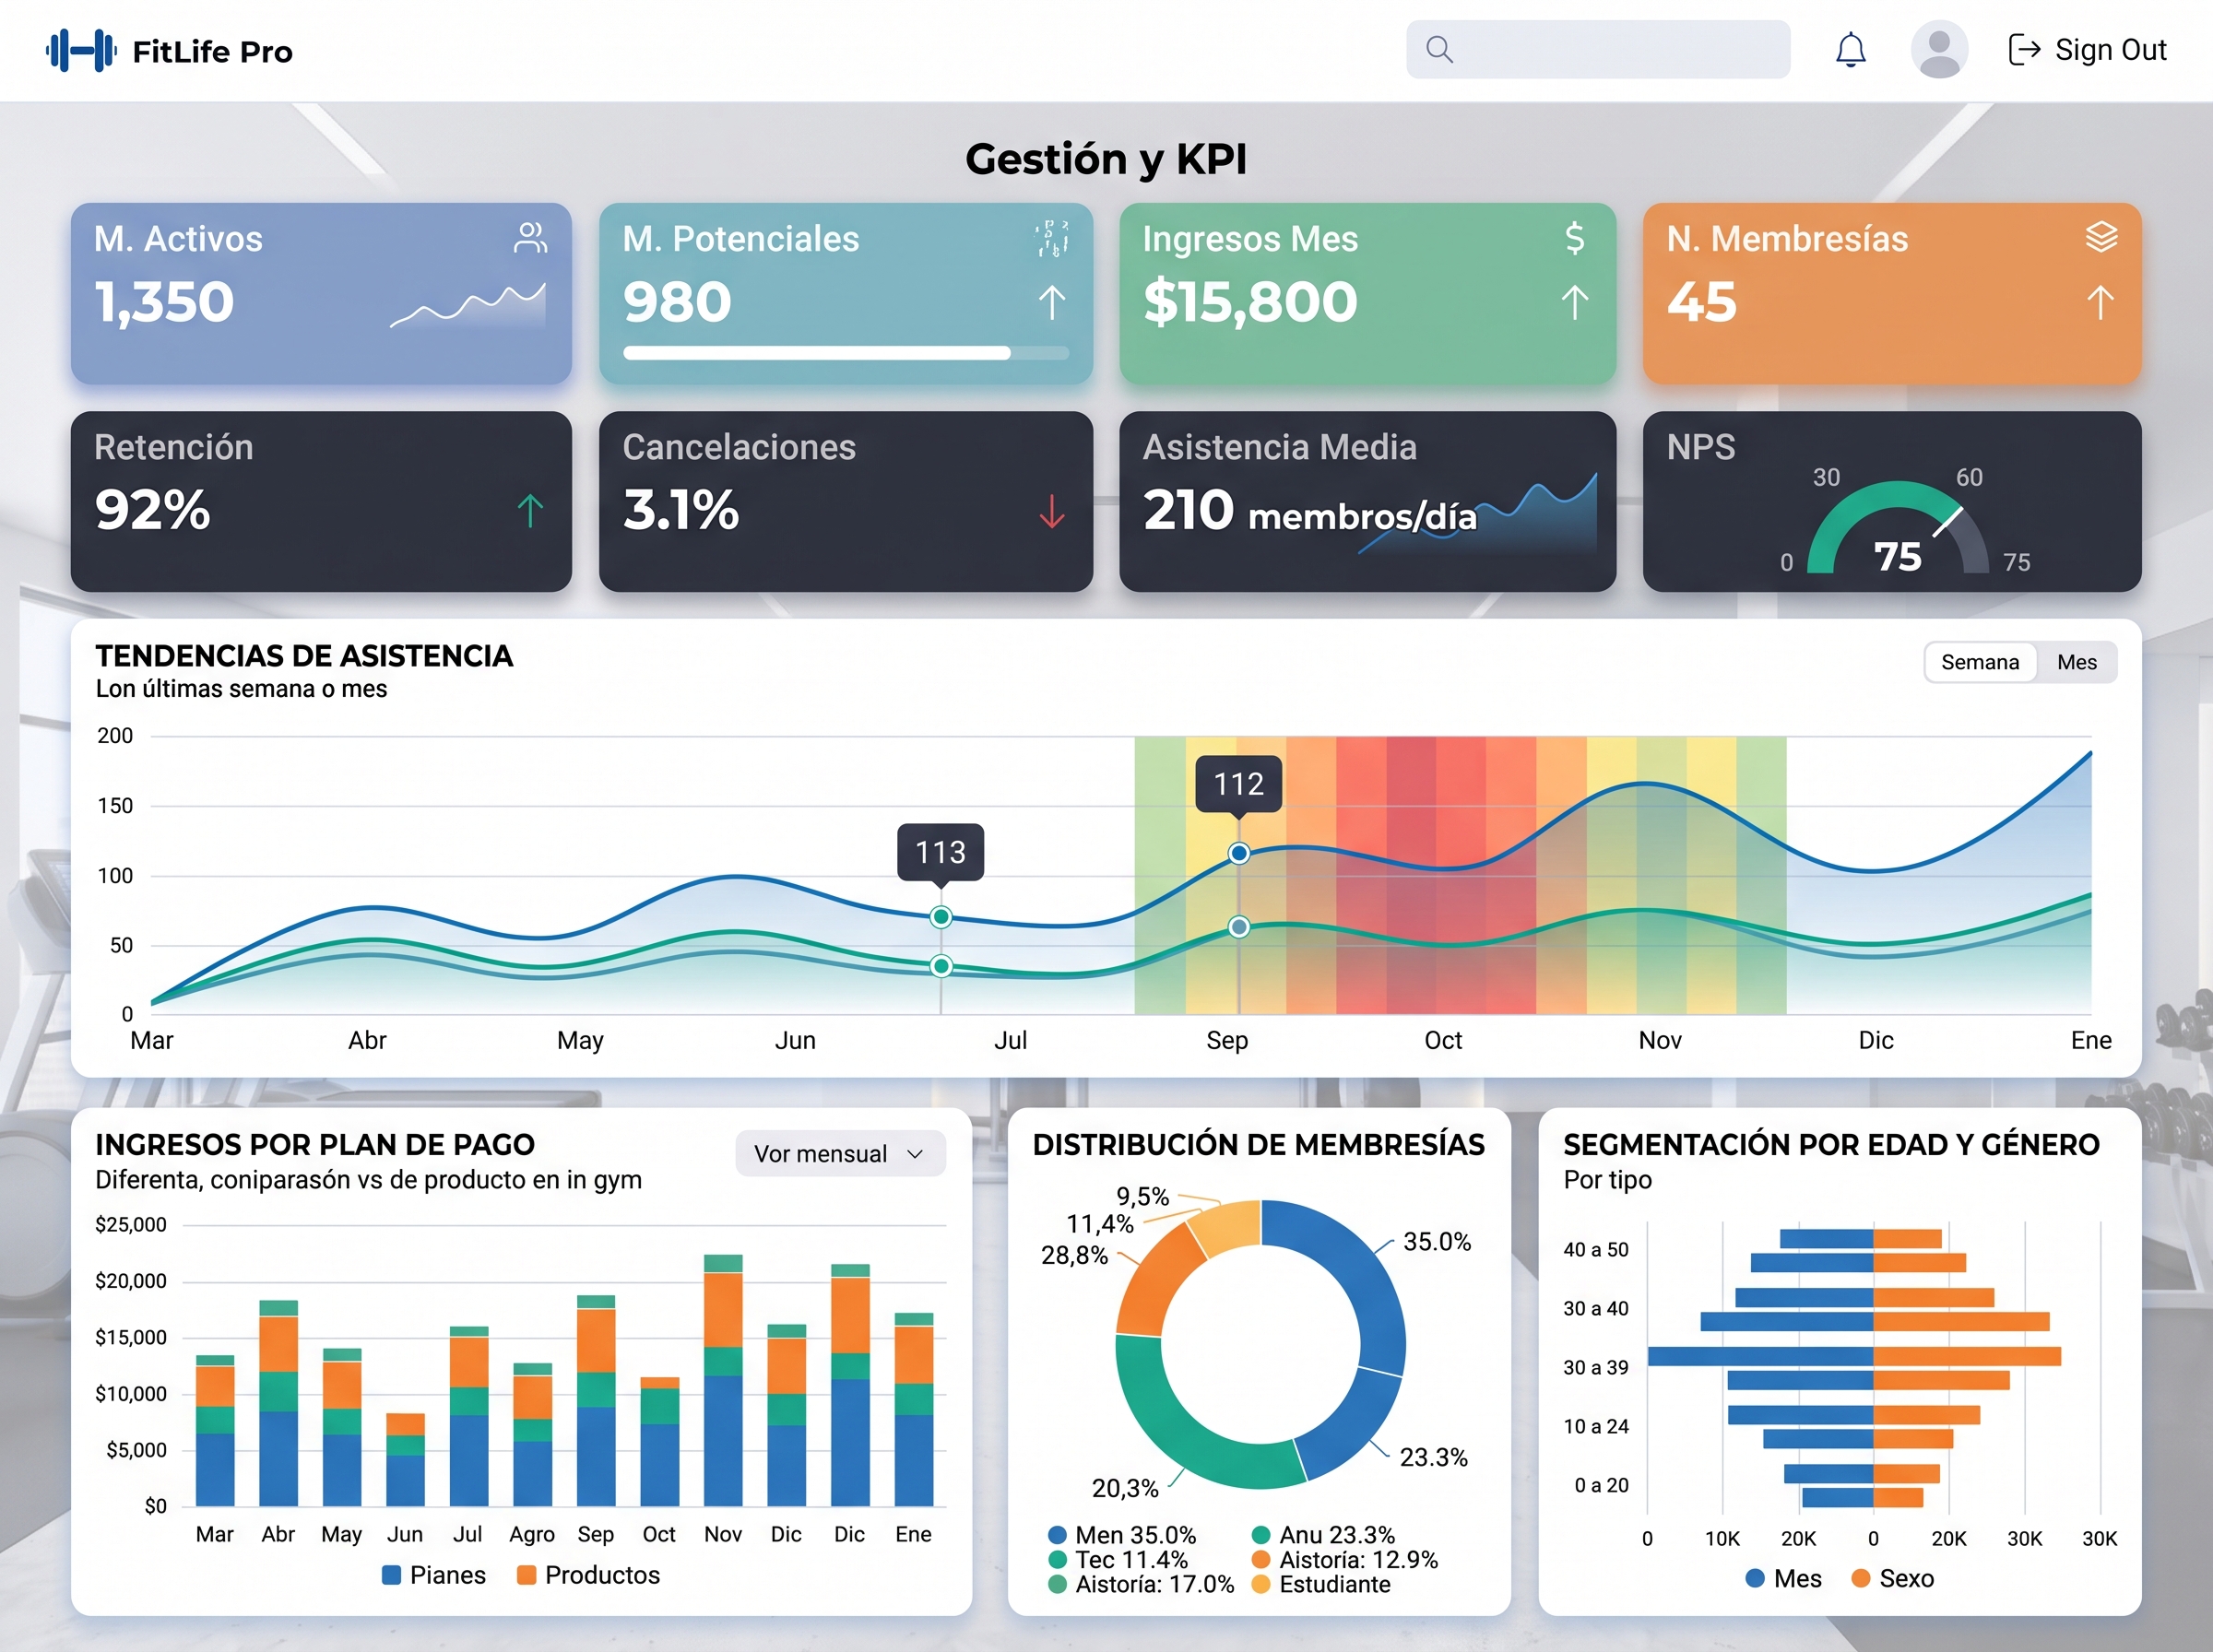Toggle the Mes legend in segmentation chart
This screenshot has width=2213, height=1652.
(1783, 1579)
